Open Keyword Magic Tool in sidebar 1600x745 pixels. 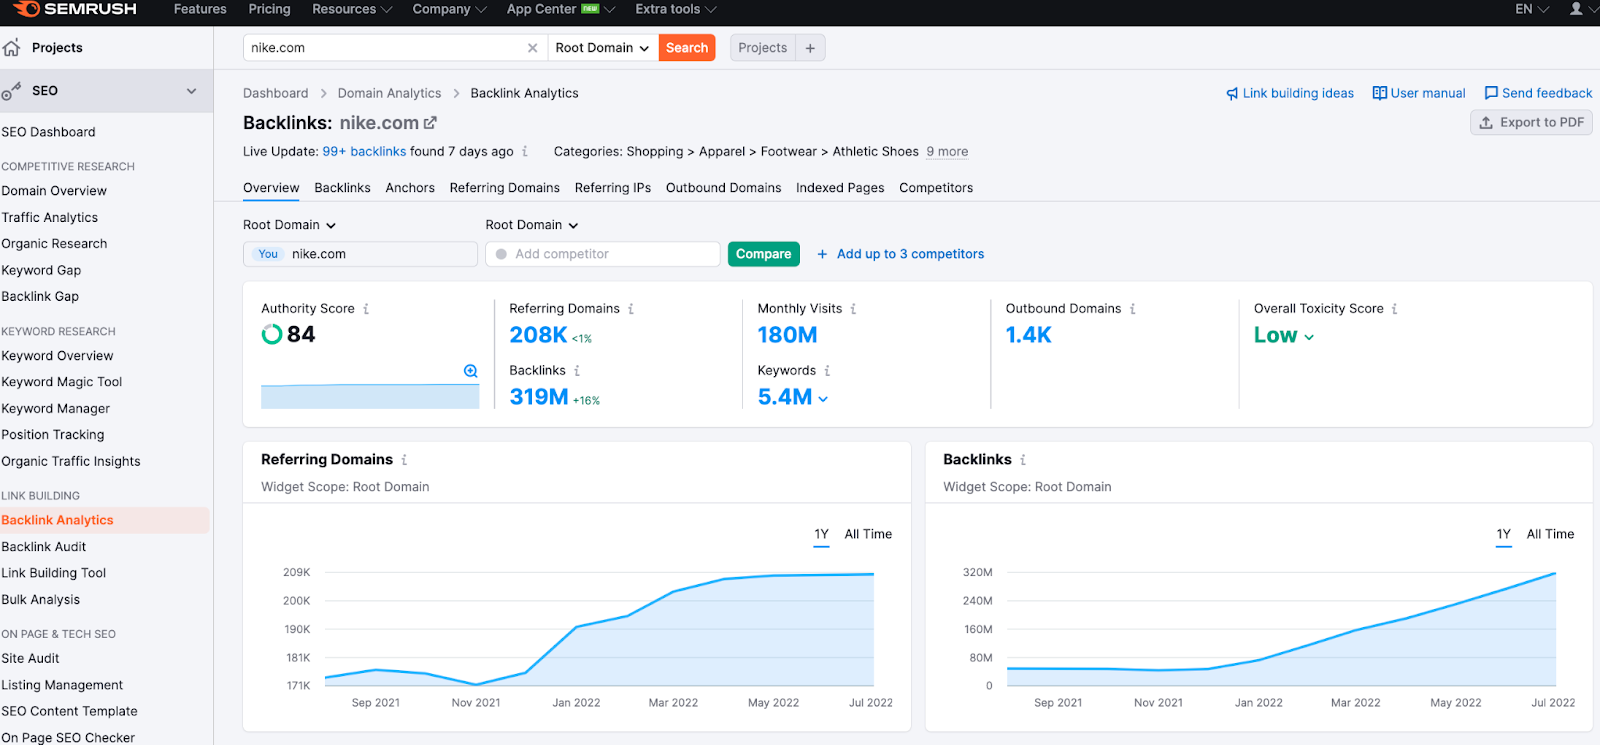[x=62, y=382]
